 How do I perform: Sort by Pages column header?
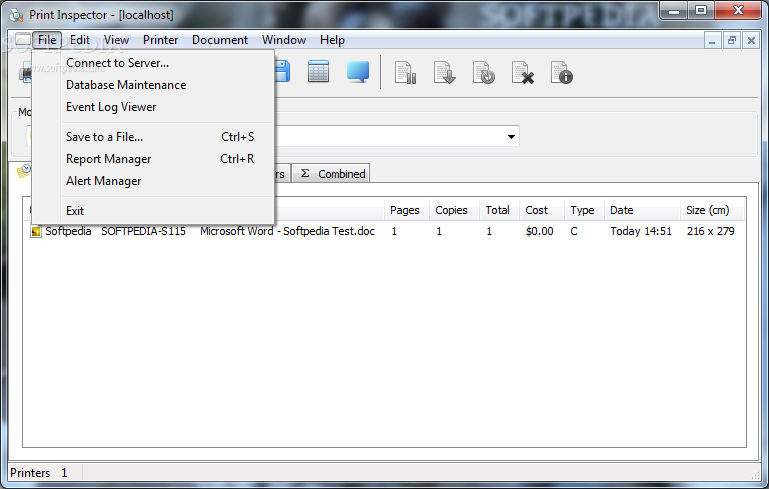click(x=405, y=210)
